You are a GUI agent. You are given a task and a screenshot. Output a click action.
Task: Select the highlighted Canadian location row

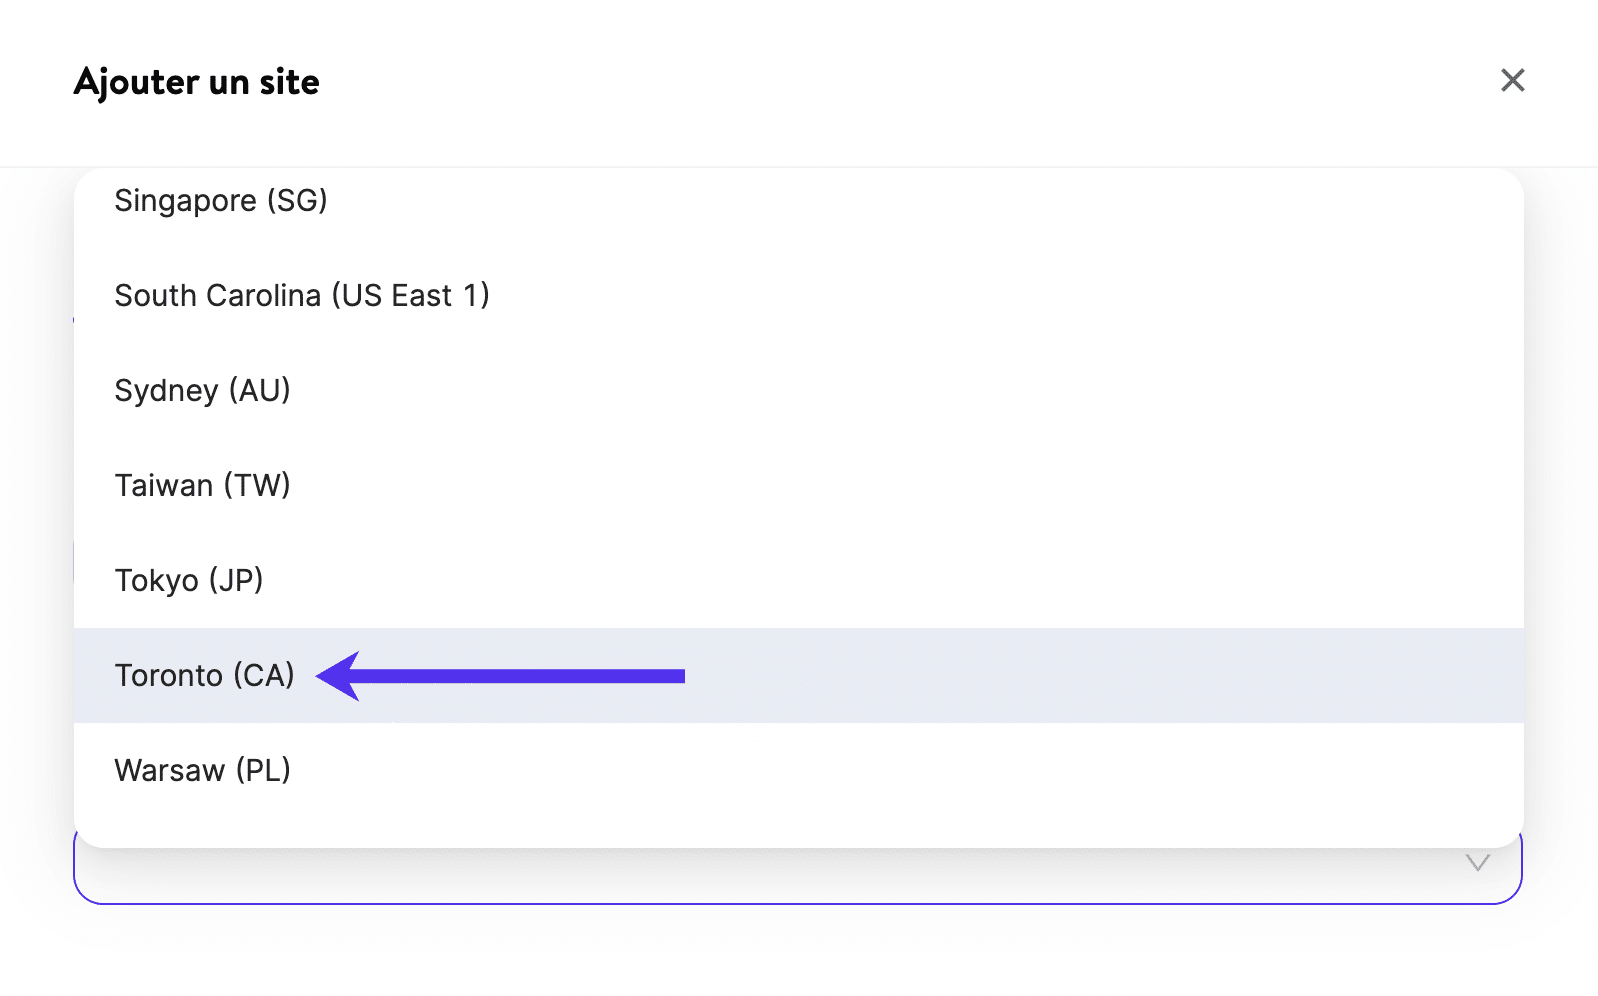[798, 676]
